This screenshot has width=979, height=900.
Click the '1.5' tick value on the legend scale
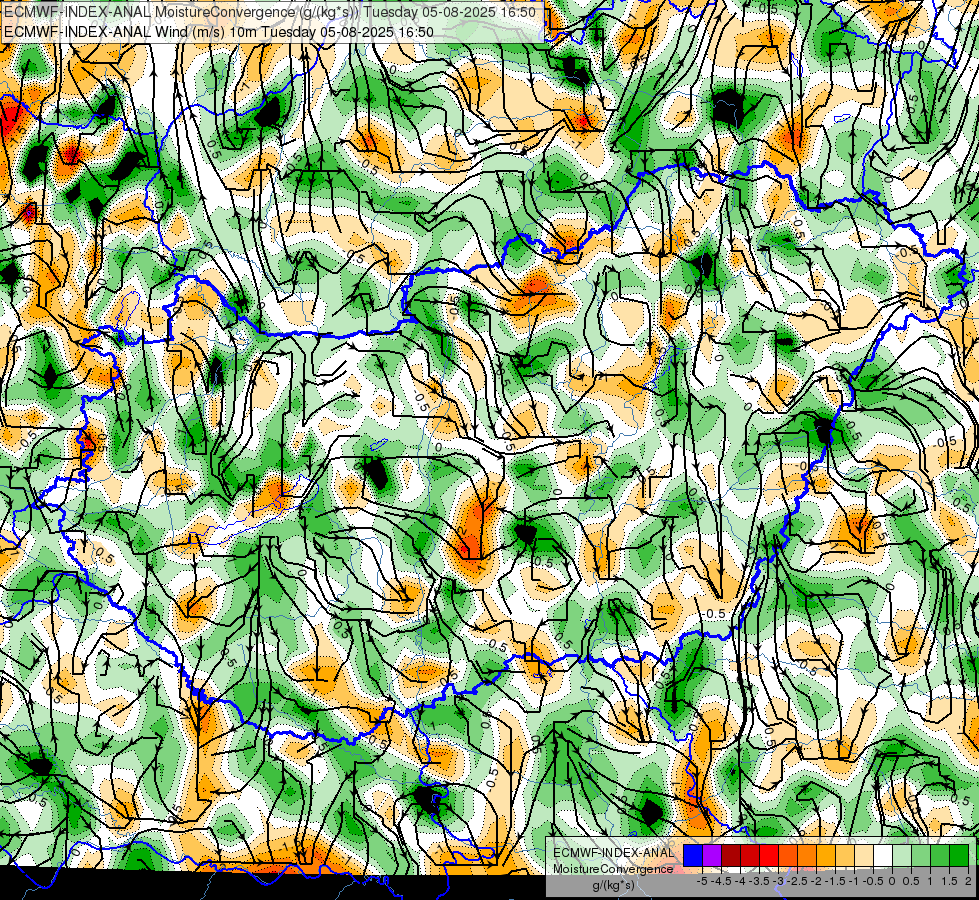tap(949, 881)
